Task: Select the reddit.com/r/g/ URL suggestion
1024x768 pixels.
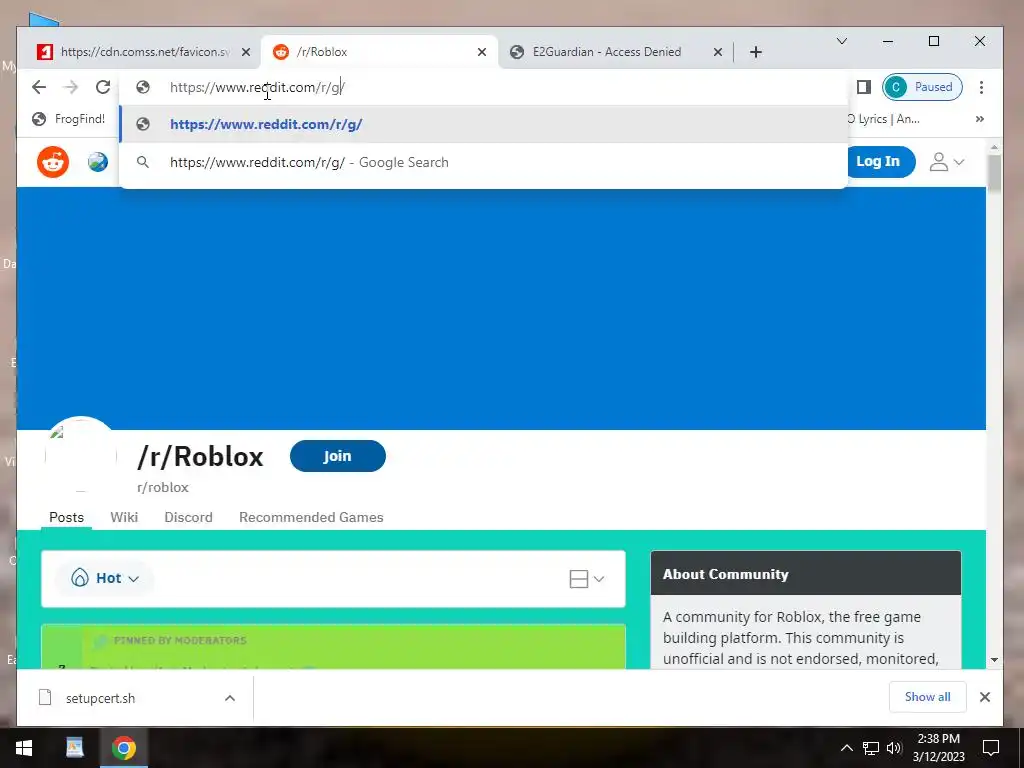Action: [x=483, y=124]
